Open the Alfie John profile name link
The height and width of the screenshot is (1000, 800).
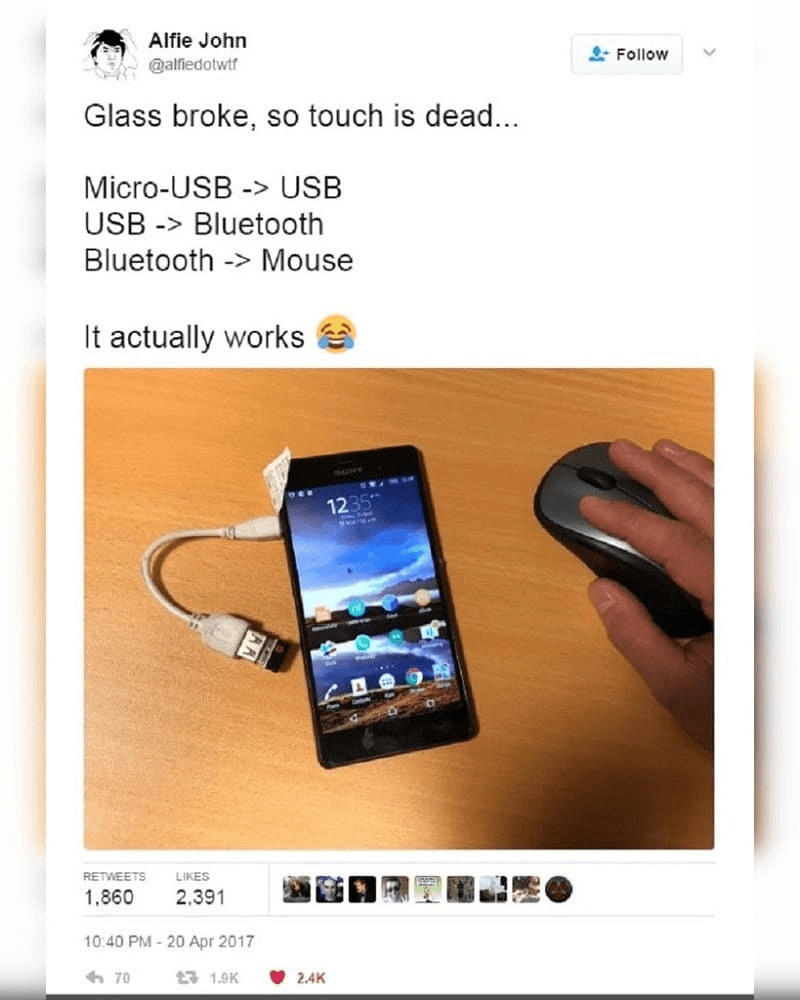197,41
